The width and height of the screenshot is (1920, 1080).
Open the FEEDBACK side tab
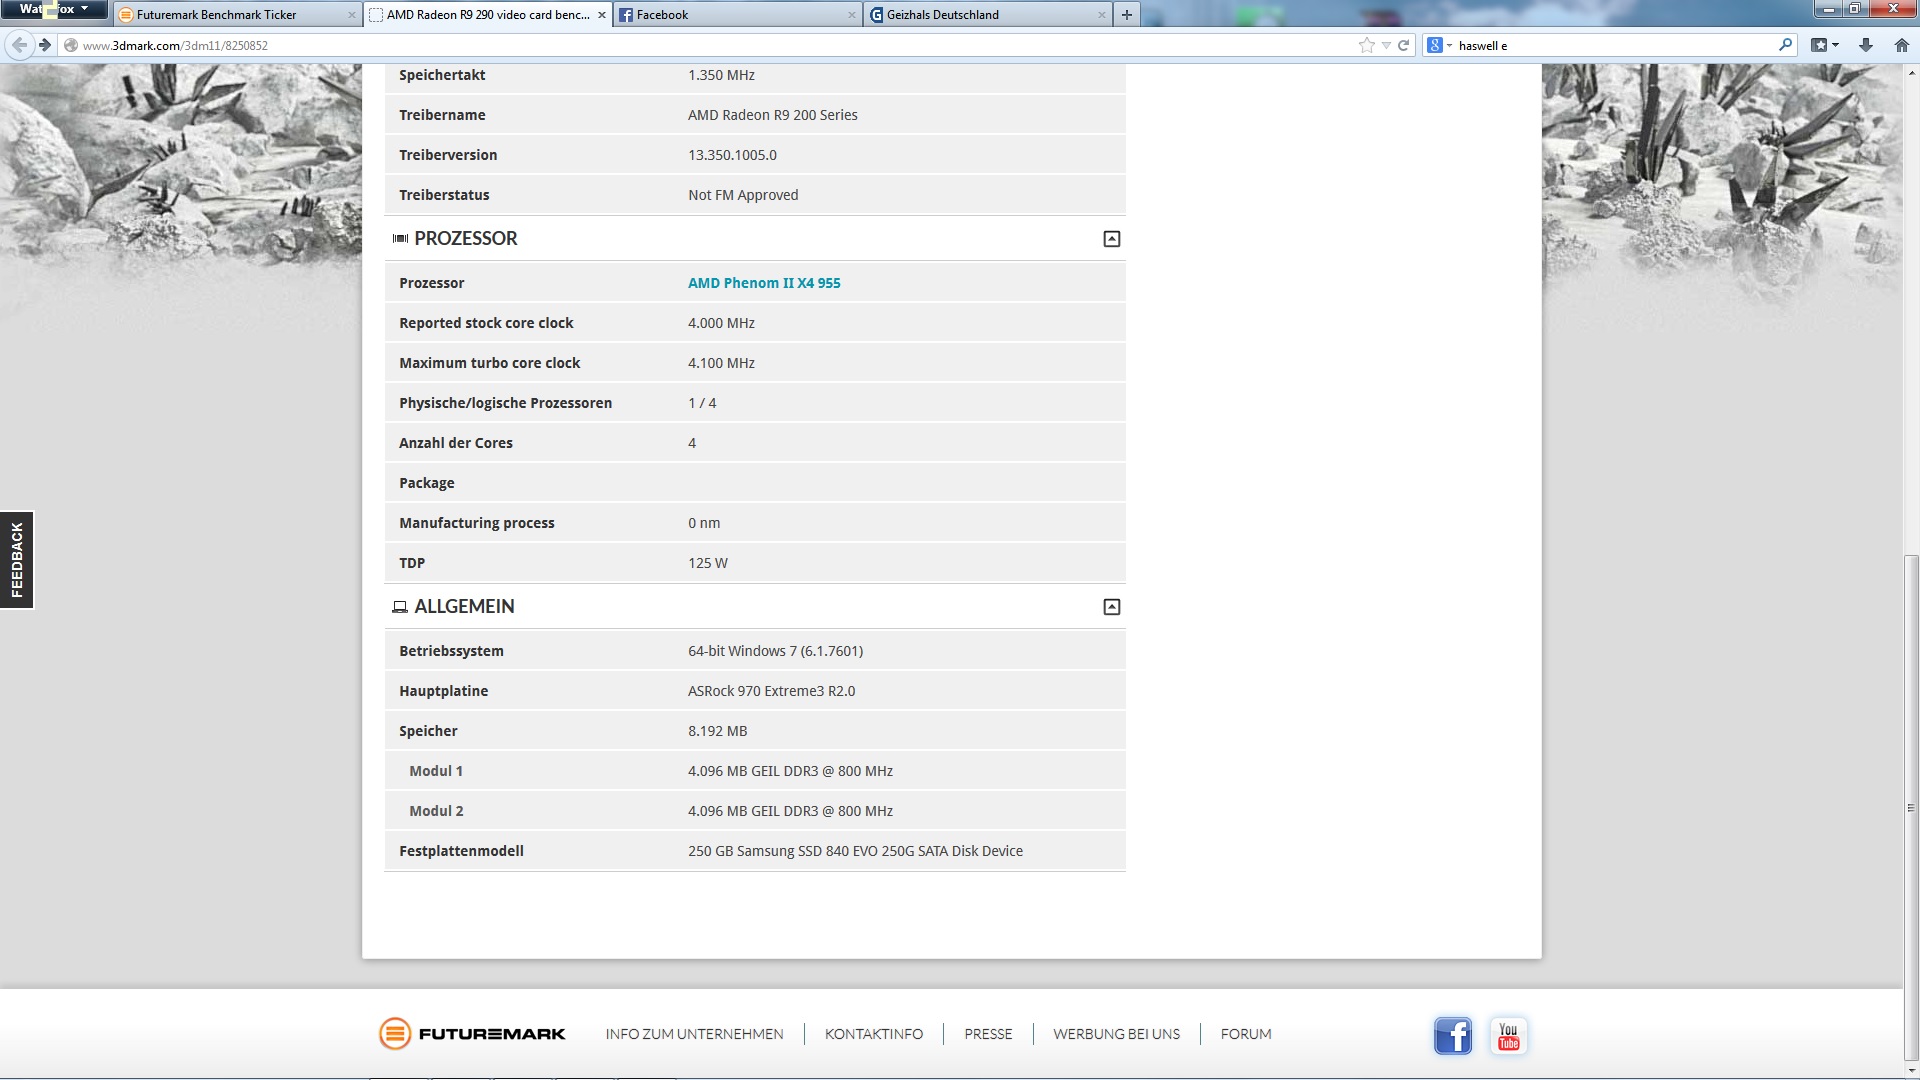coord(17,560)
